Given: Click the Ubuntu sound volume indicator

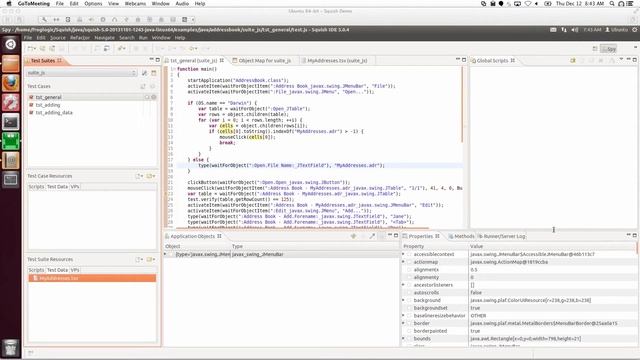Looking at the screenshot, I should 575,30.
